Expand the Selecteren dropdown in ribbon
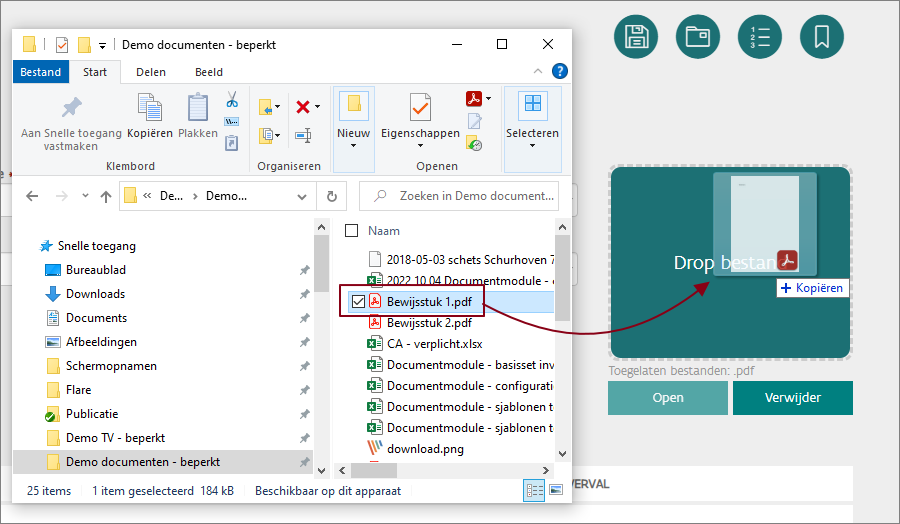Screen dimensions: 900x524 532,145
